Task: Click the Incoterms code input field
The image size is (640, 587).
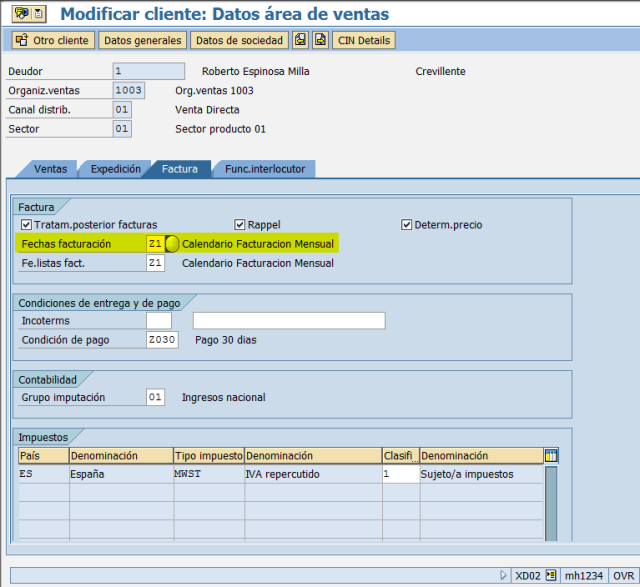Action: (x=159, y=320)
